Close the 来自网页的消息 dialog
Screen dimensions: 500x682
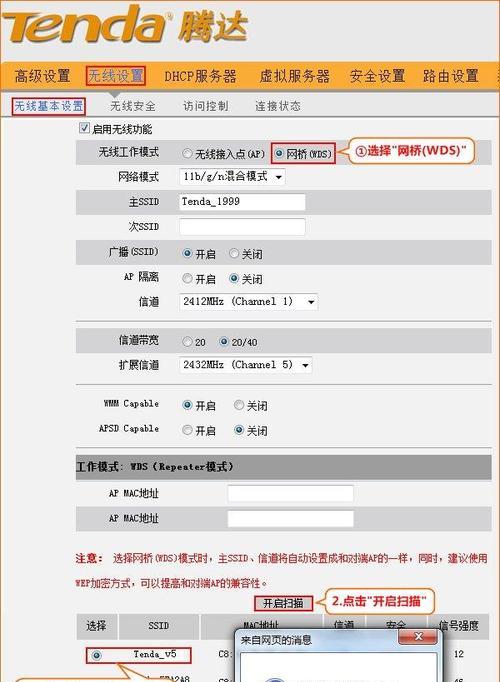coord(418,637)
